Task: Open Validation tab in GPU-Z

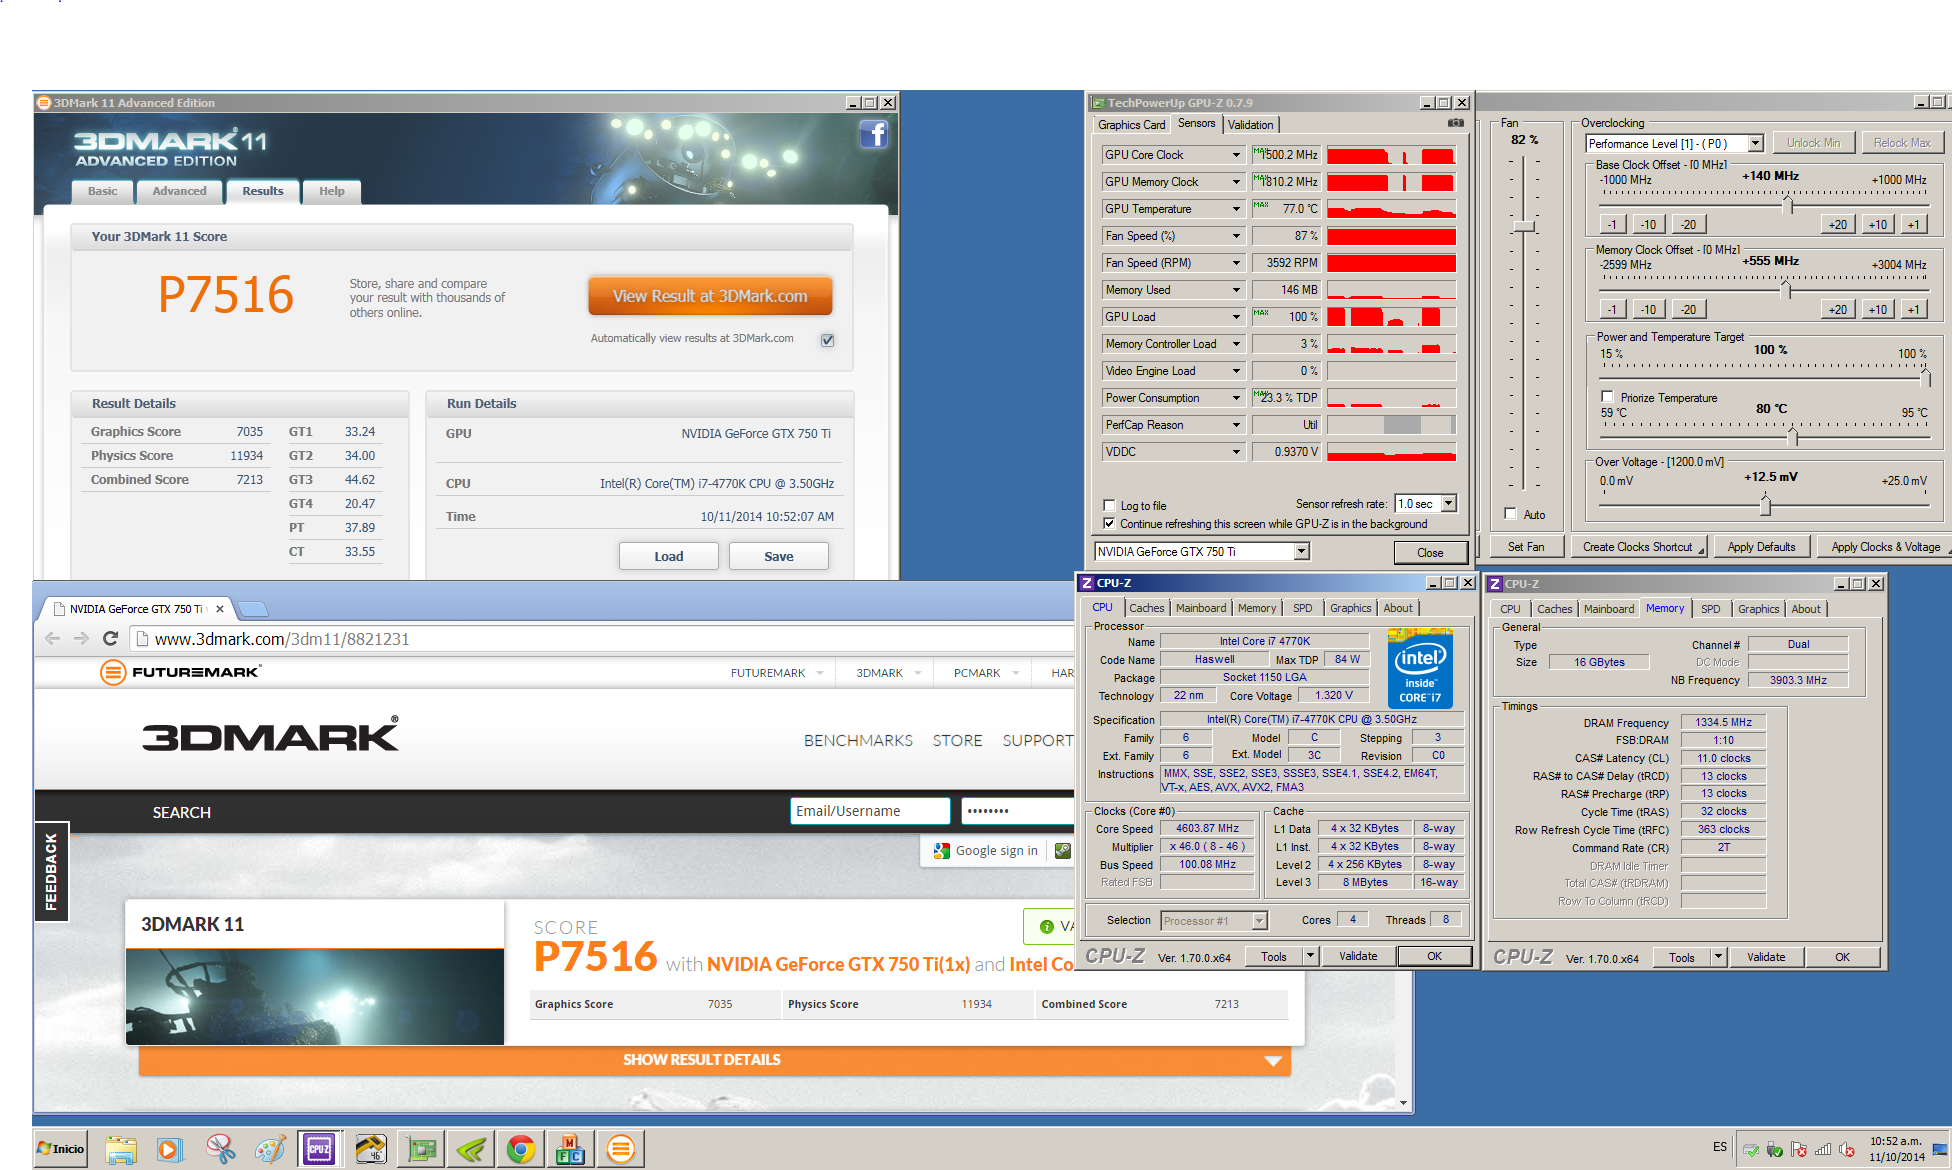Action: pyautogui.click(x=1250, y=125)
